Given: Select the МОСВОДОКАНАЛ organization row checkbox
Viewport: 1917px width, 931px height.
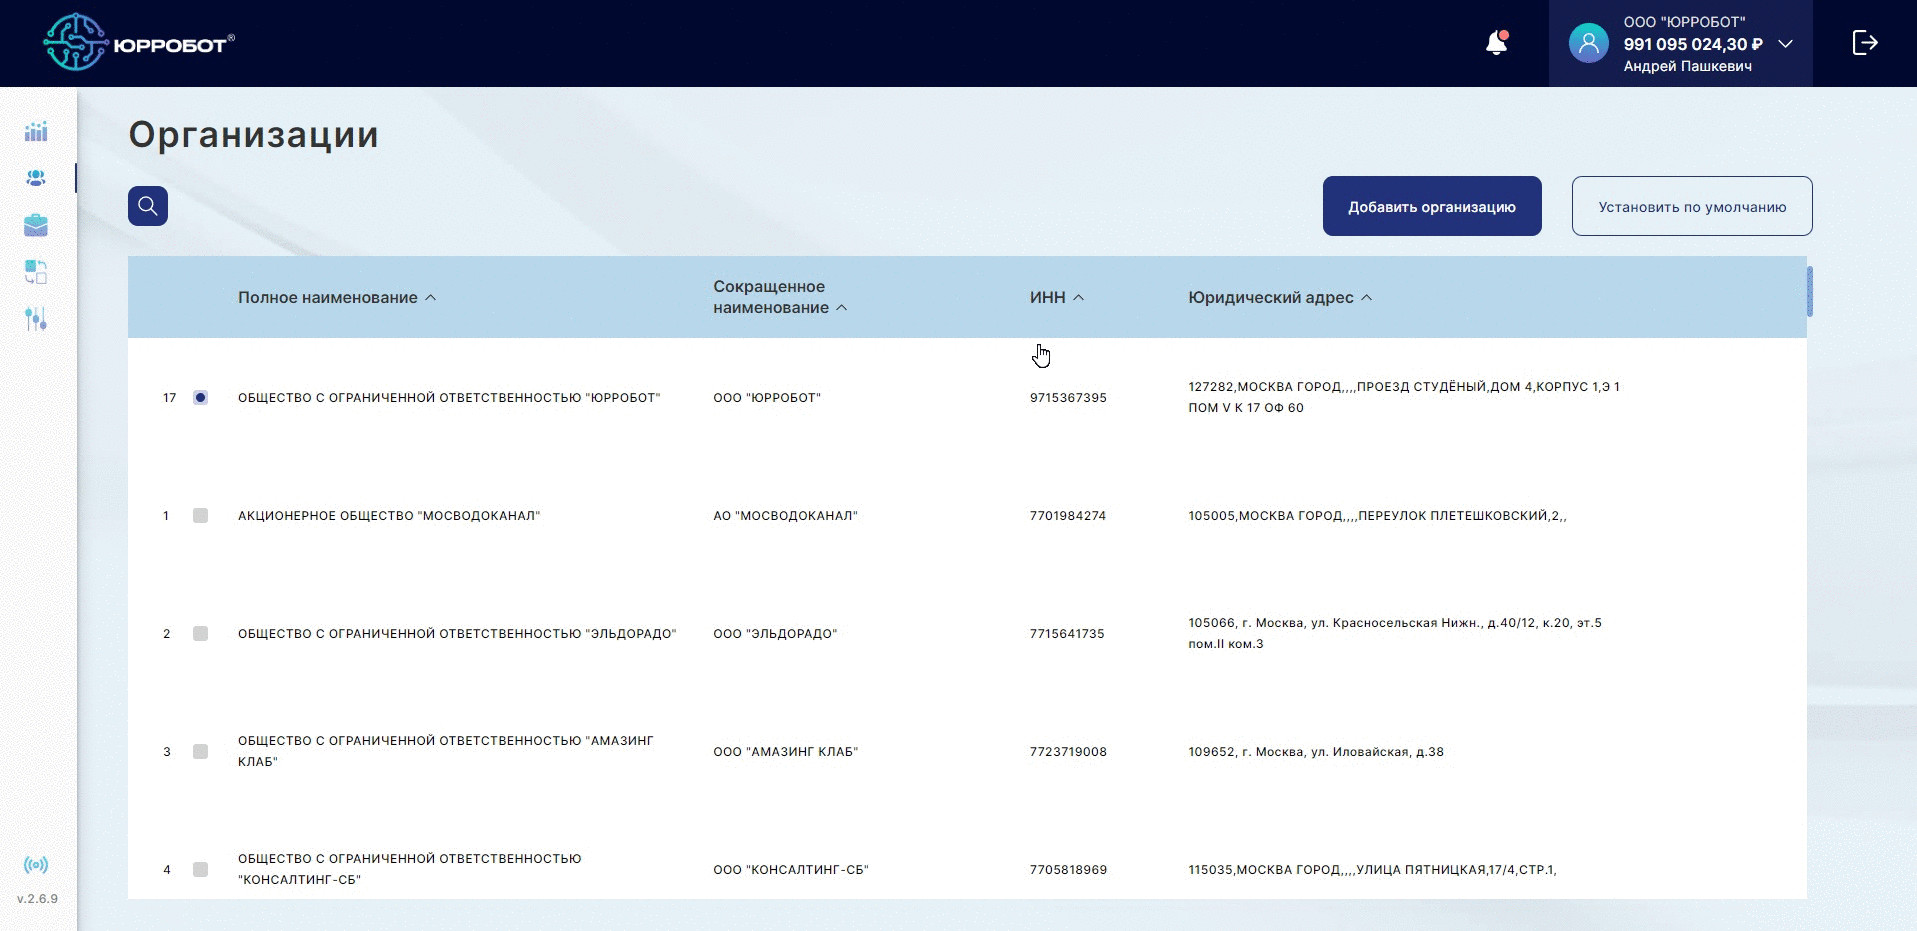Looking at the screenshot, I should click(200, 516).
